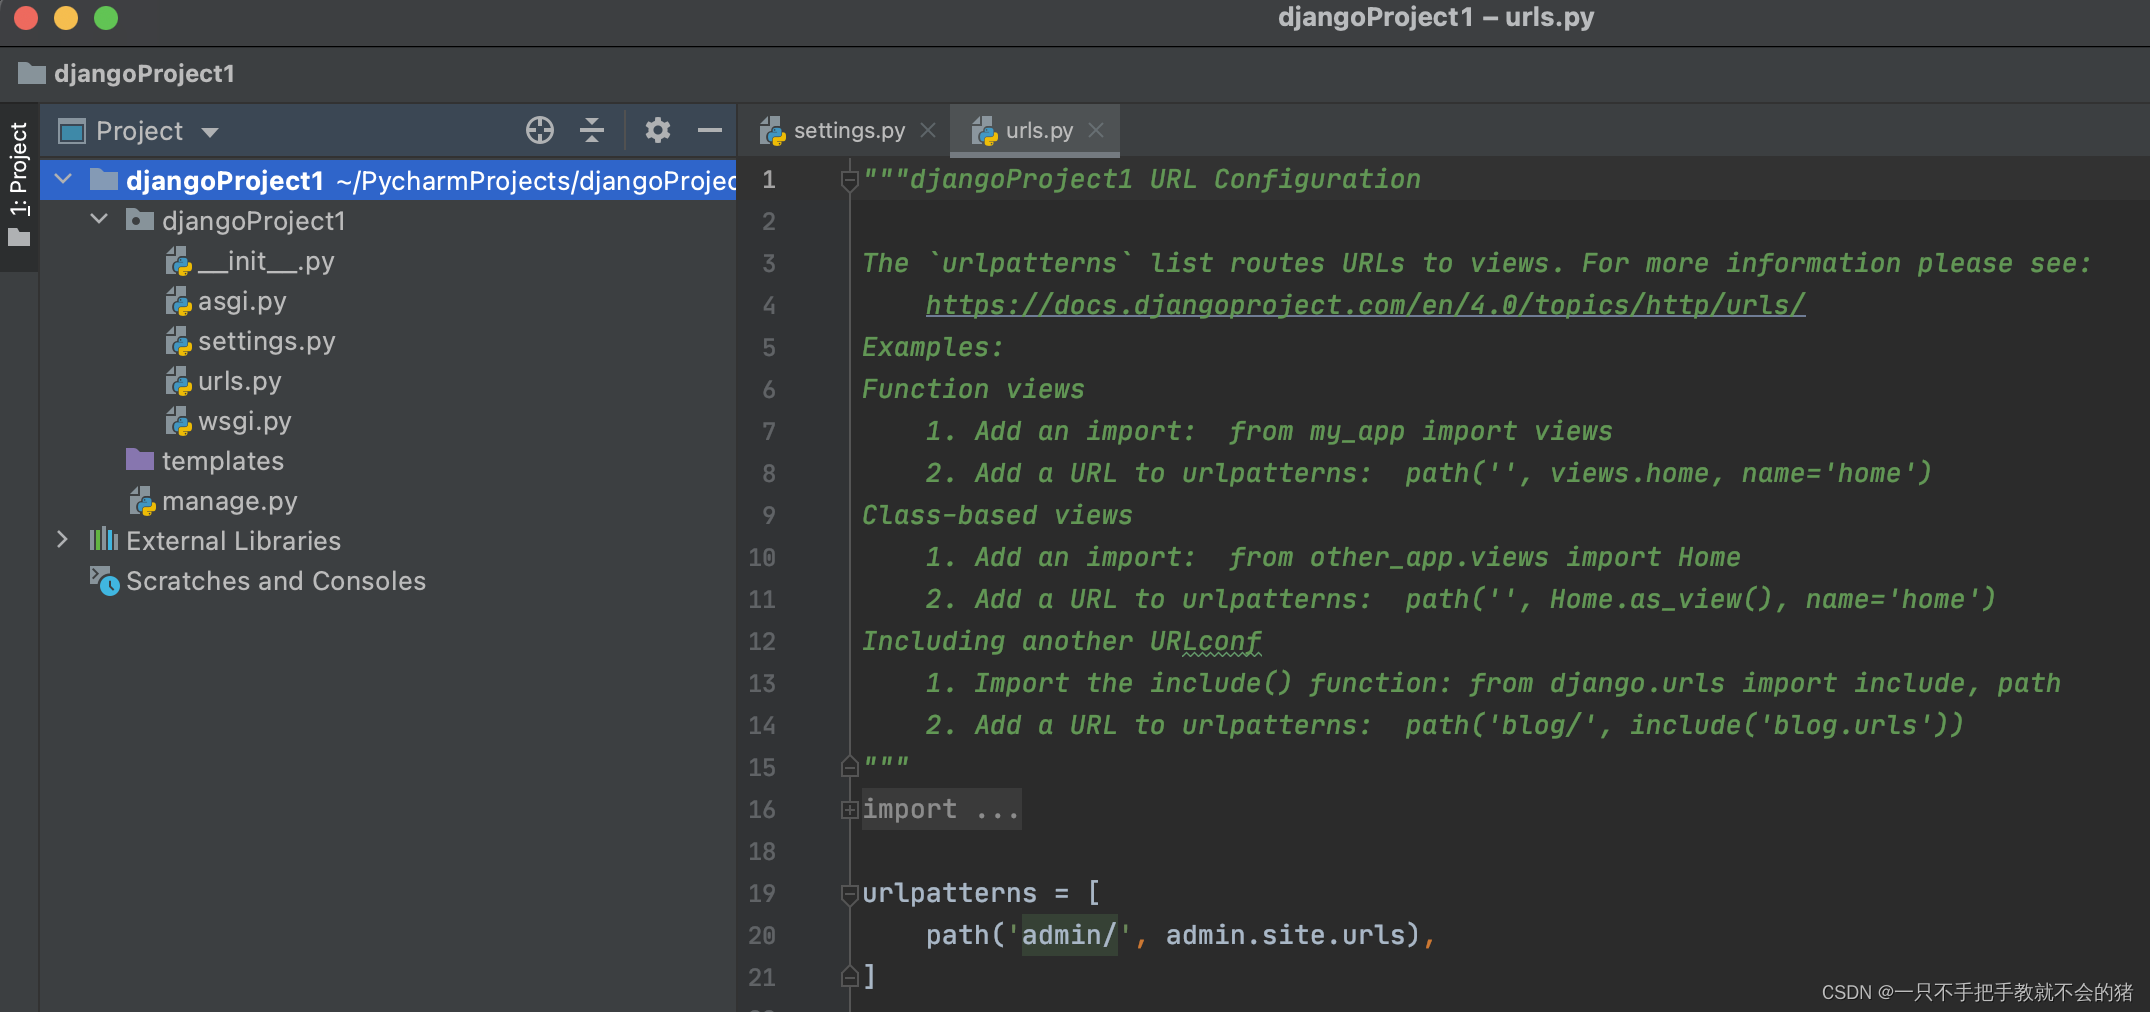Close the settings.py tab
This screenshot has height=1012, width=2150.
tap(928, 130)
